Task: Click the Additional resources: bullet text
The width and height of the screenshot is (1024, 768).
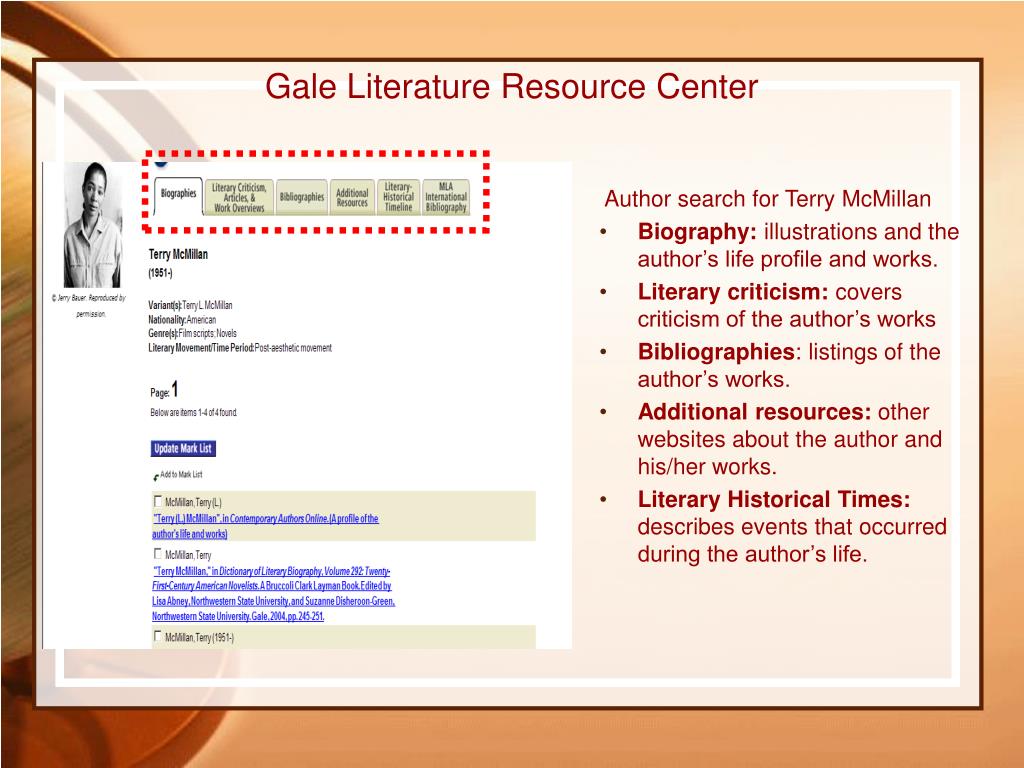Action: (x=790, y=439)
